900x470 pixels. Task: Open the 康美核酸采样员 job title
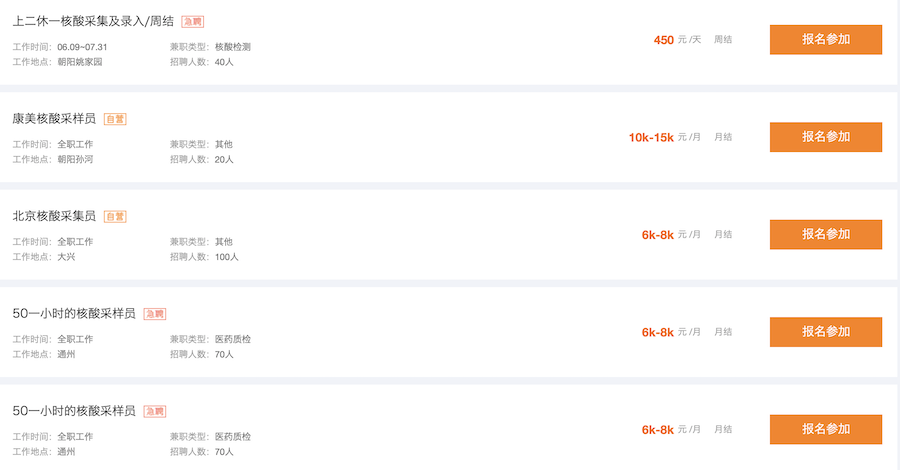(54, 119)
